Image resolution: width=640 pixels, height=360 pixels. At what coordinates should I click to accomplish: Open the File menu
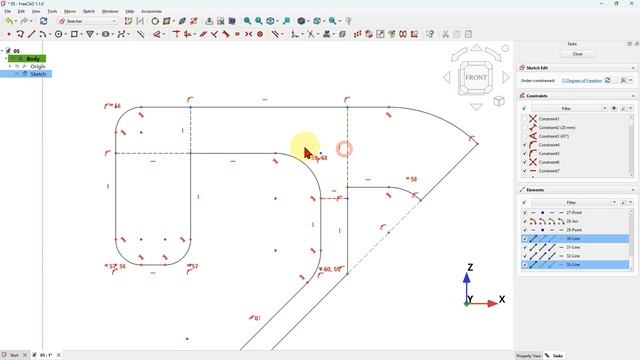click(8, 11)
